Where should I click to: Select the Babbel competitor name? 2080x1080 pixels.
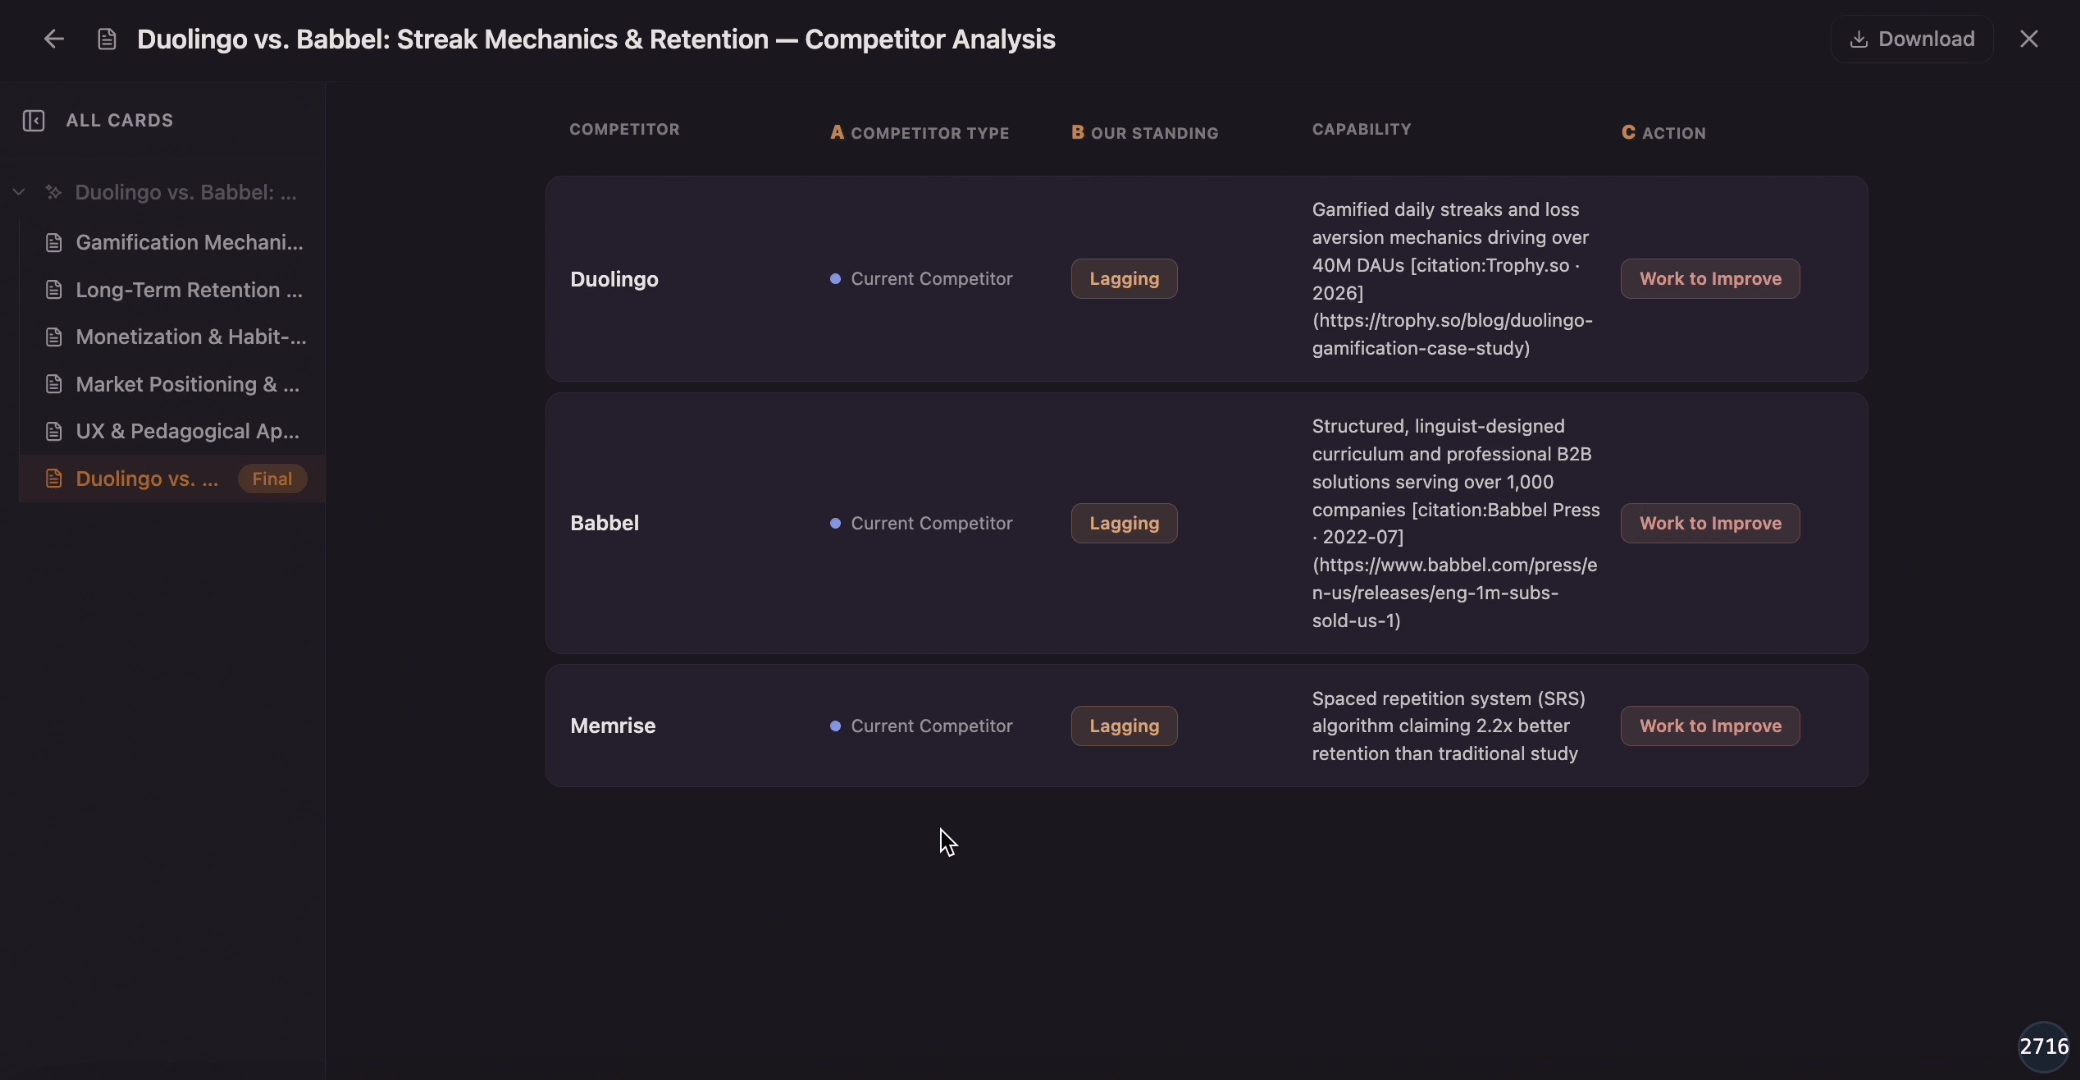[x=604, y=523]
